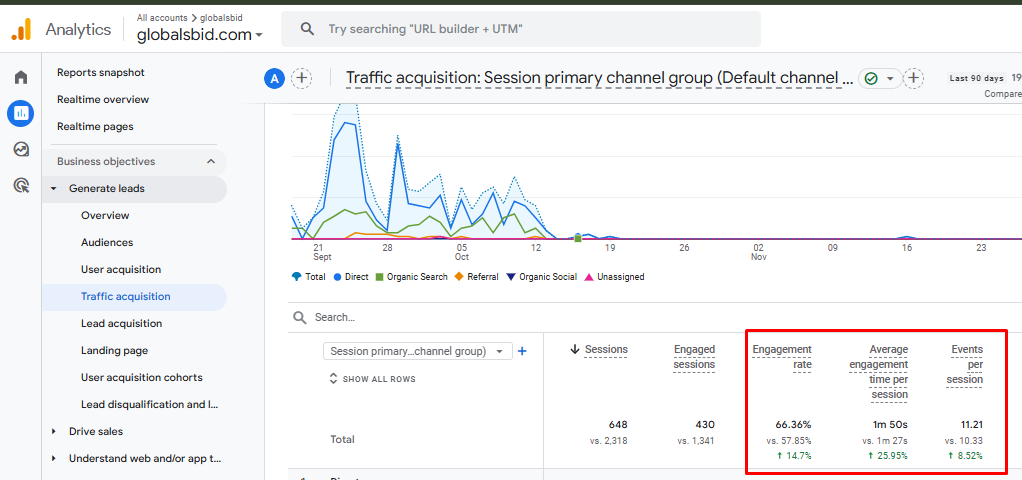Click the Analytics logo
Viewport: 1022px width, 480px height.
(21, 30)
